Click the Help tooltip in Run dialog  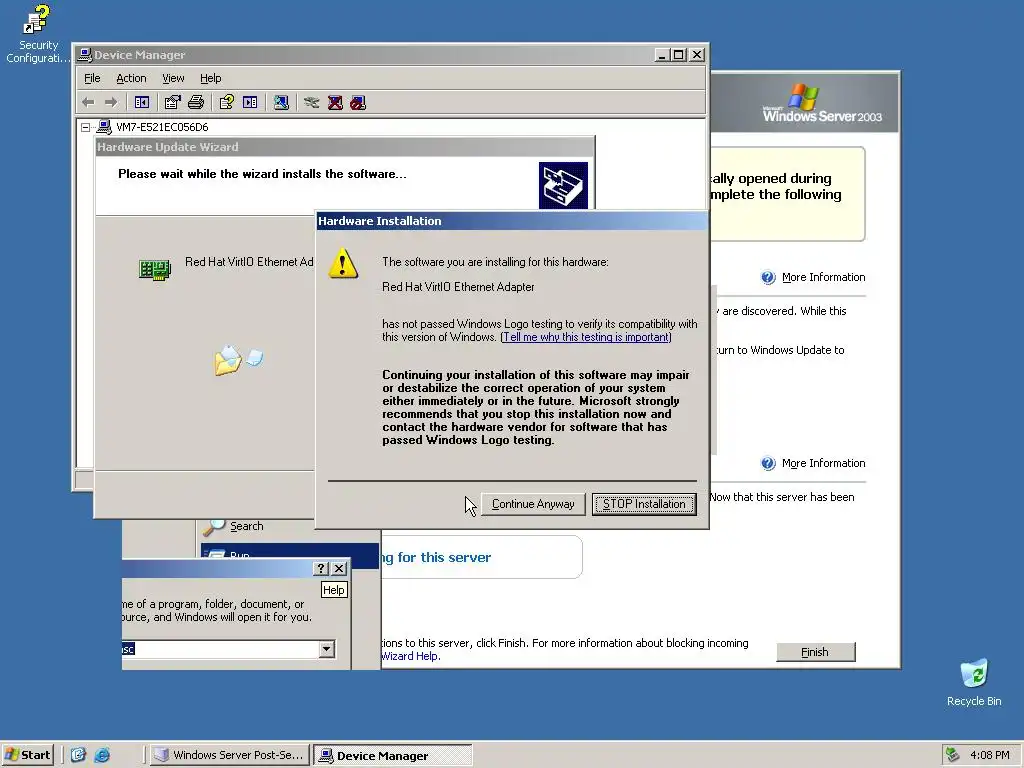pos(333,590)
